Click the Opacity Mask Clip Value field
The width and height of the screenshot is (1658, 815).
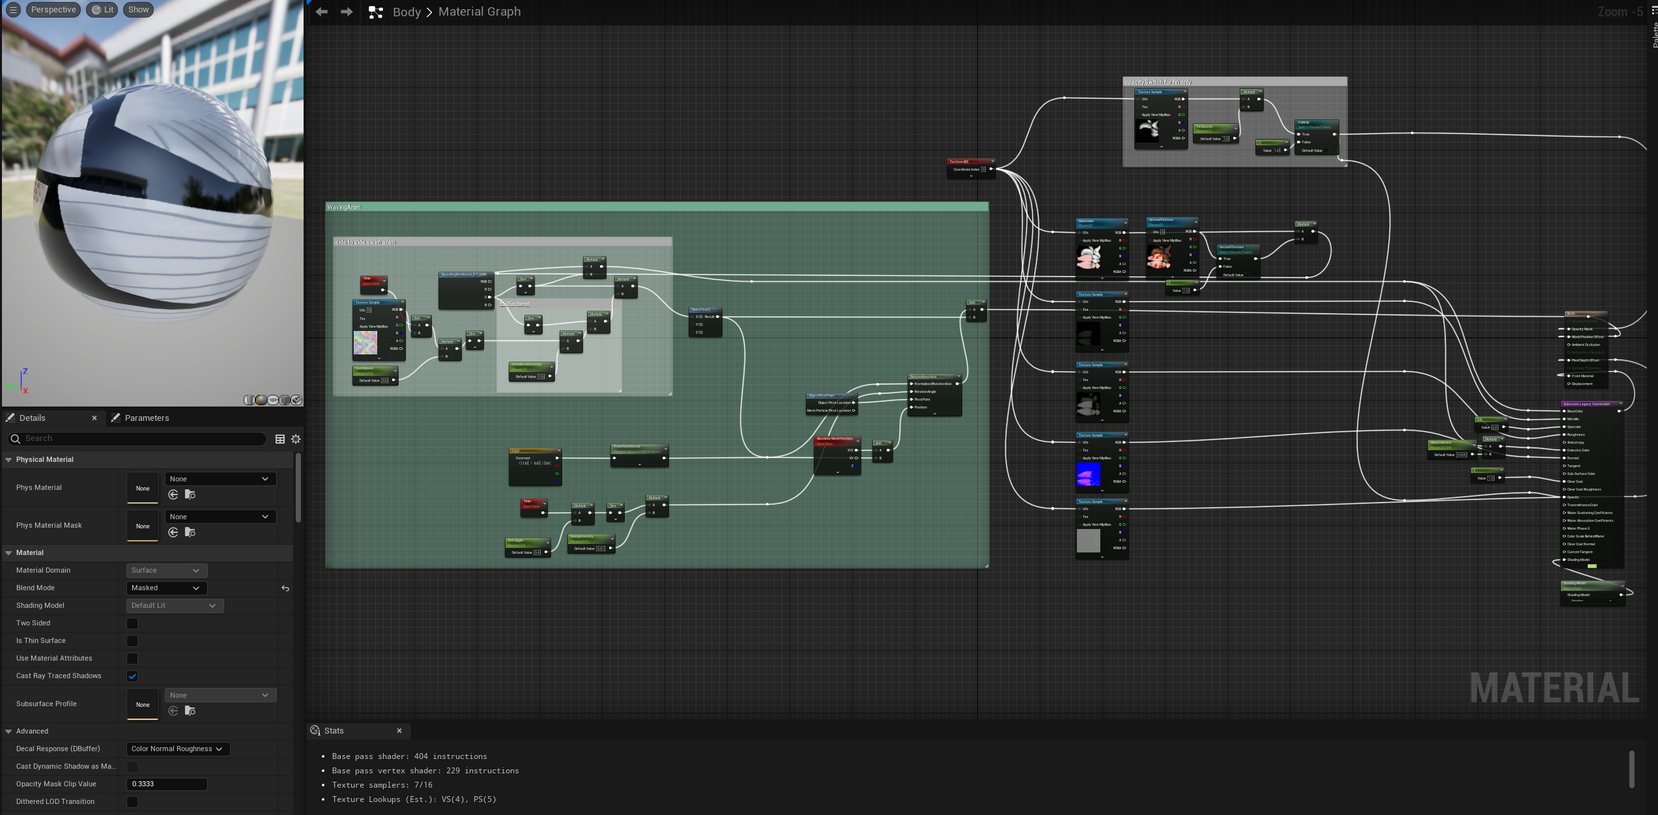tap(166, 784)
